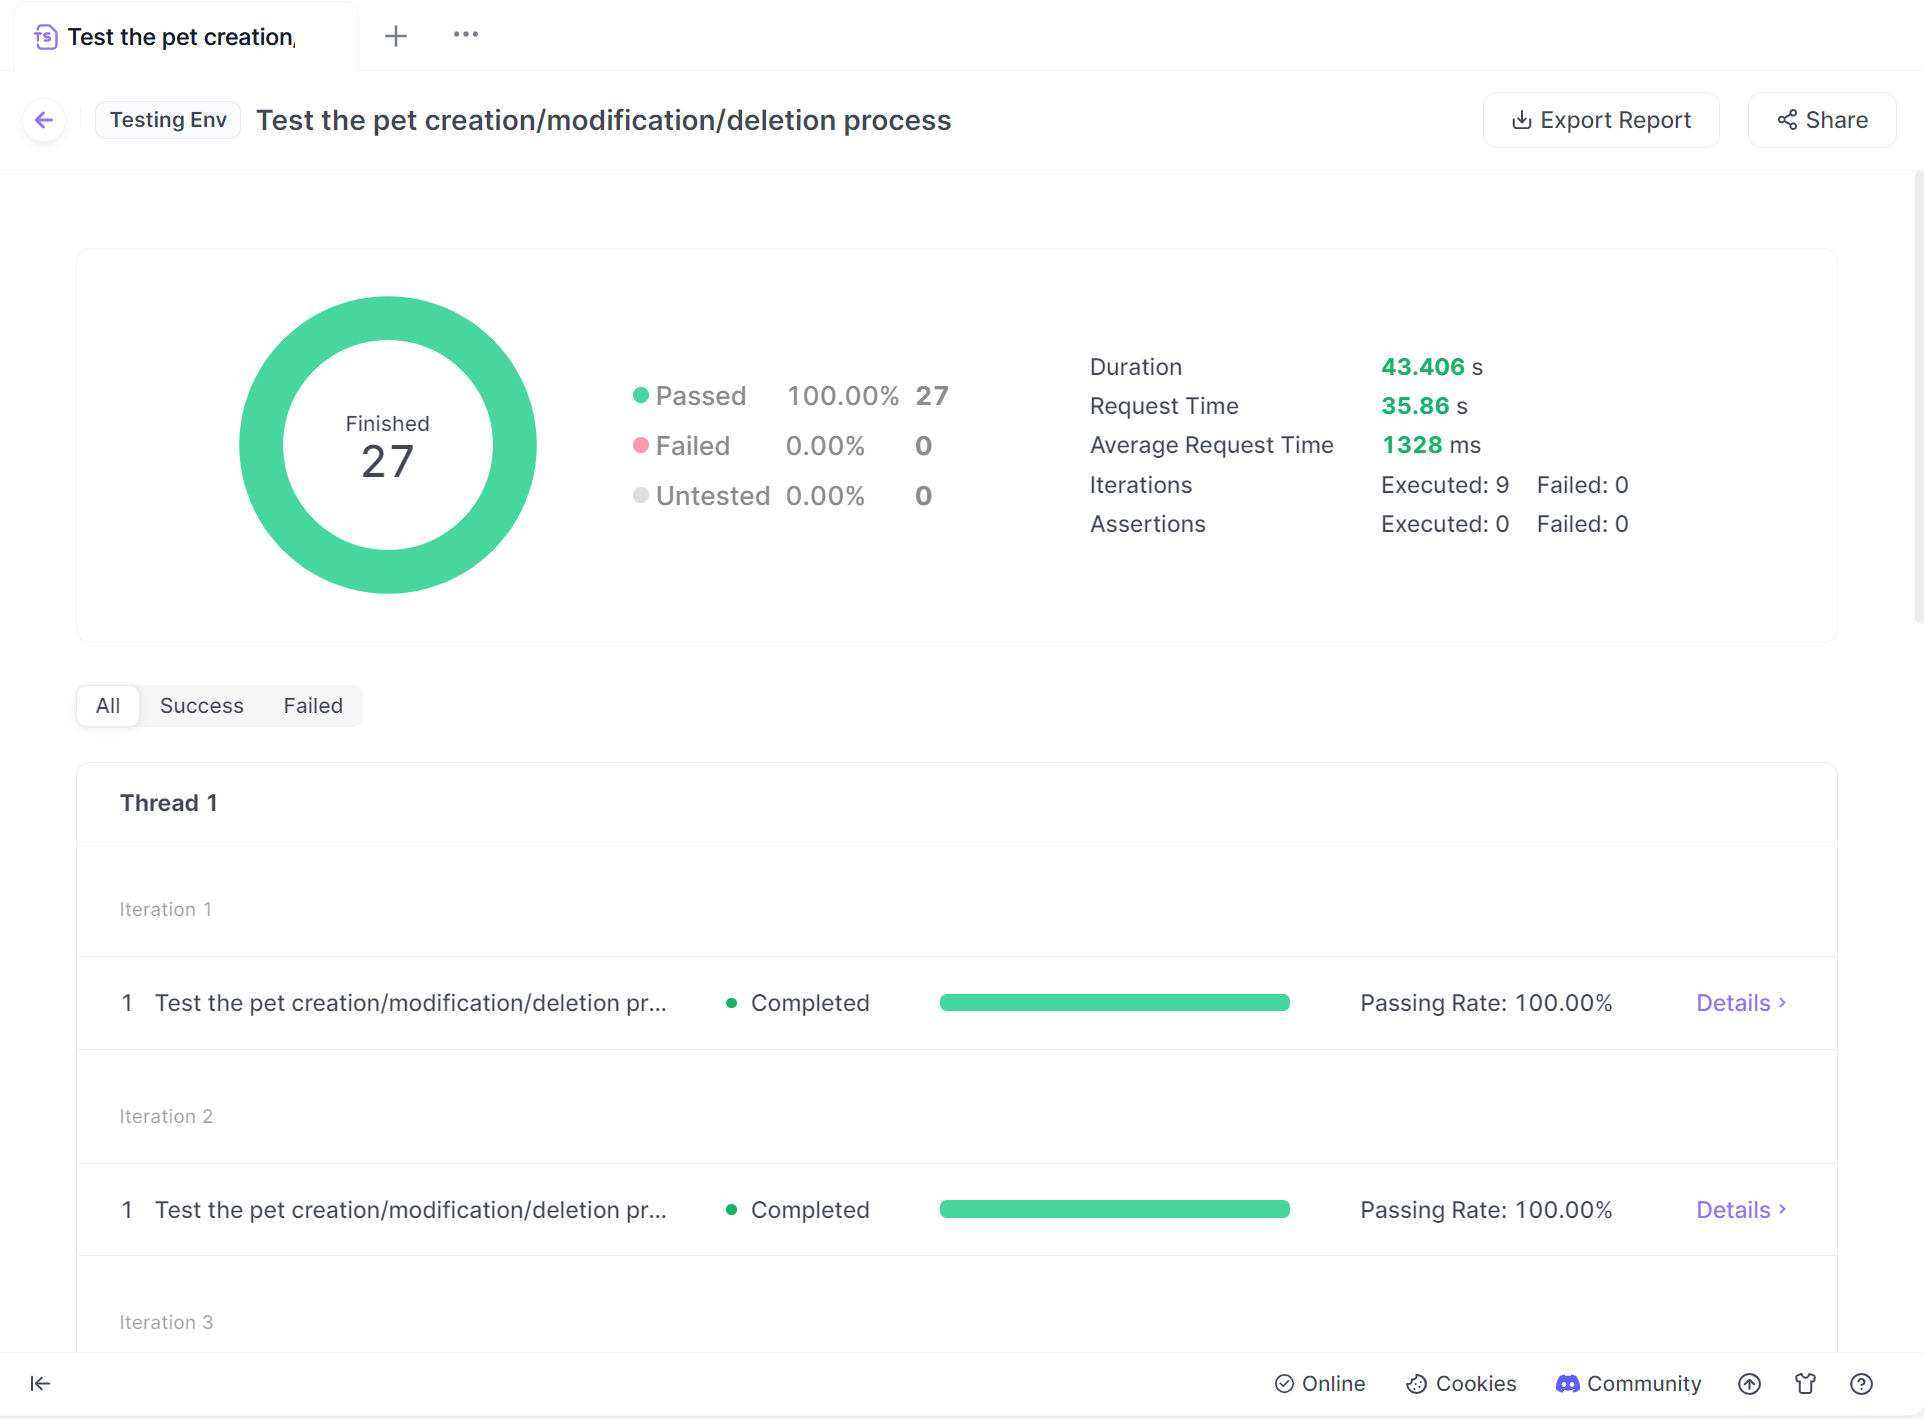Click the Iteration 2 test row name
Image resolution: width=1924 pixels, height=1419 pixels.
[411, 1210]
